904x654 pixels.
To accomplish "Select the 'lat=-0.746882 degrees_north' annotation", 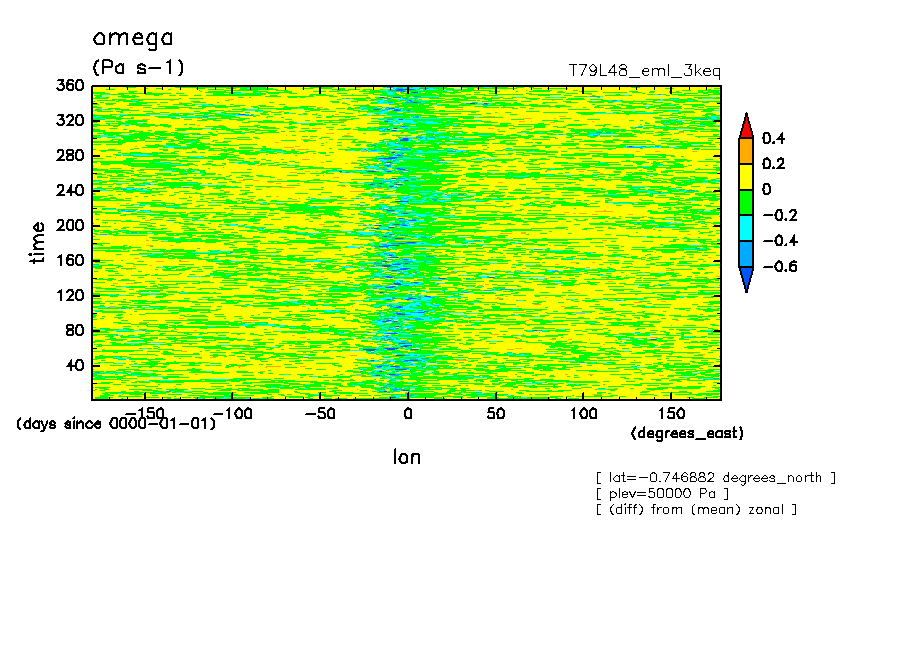I will click(715, 477).
